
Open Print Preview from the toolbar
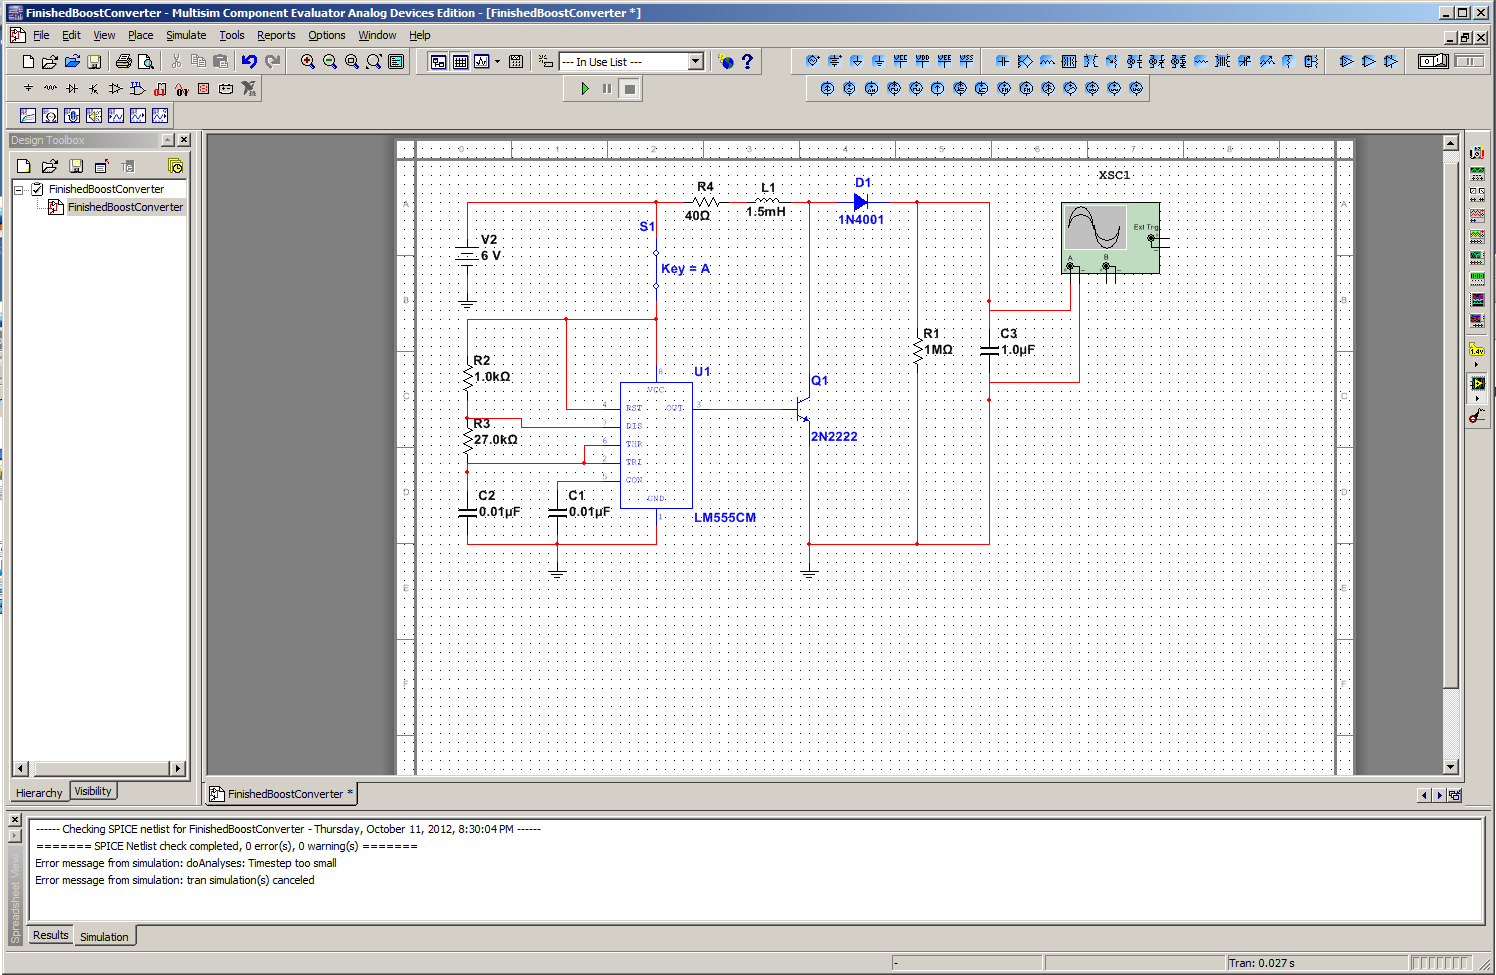click(x=145, y=61)
